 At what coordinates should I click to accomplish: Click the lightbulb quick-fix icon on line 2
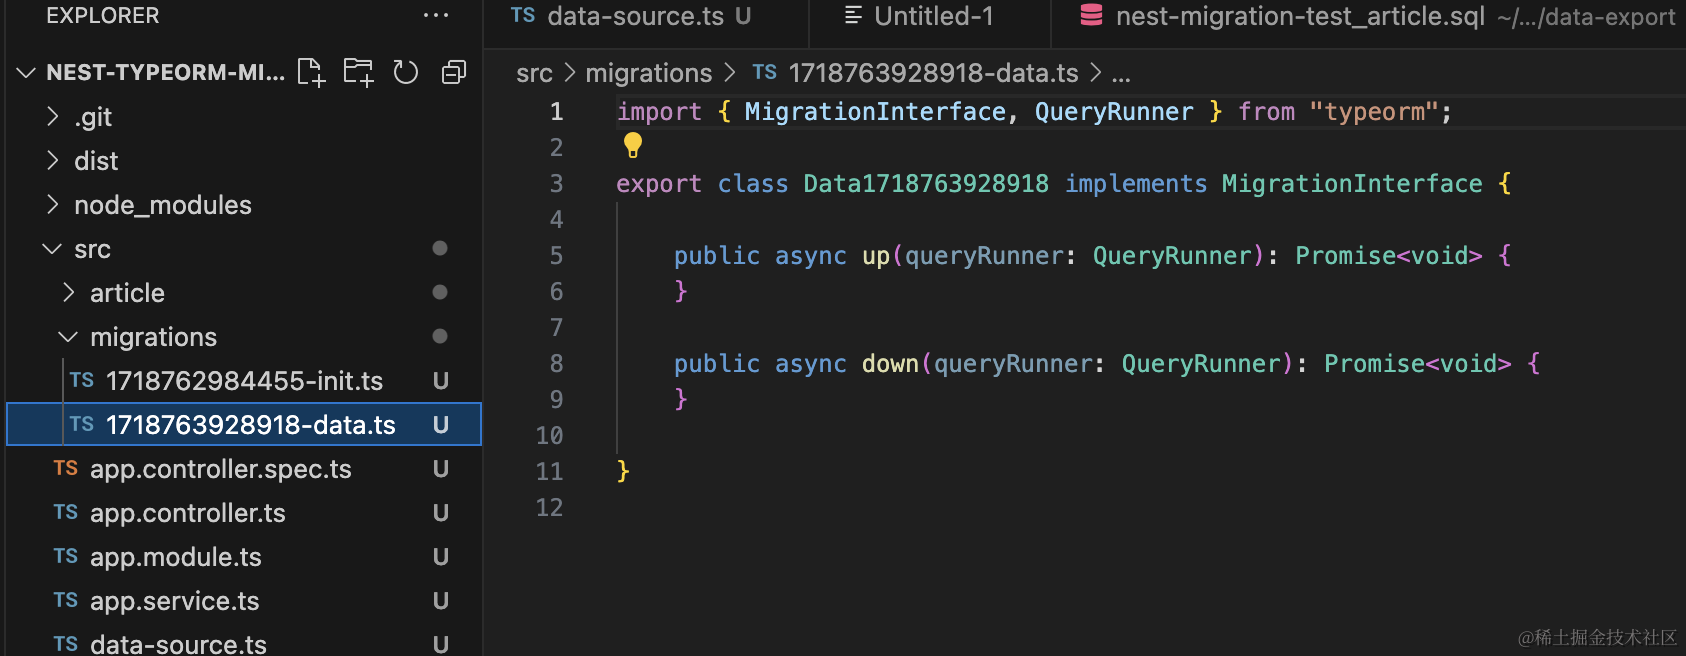tap(633, 146)
